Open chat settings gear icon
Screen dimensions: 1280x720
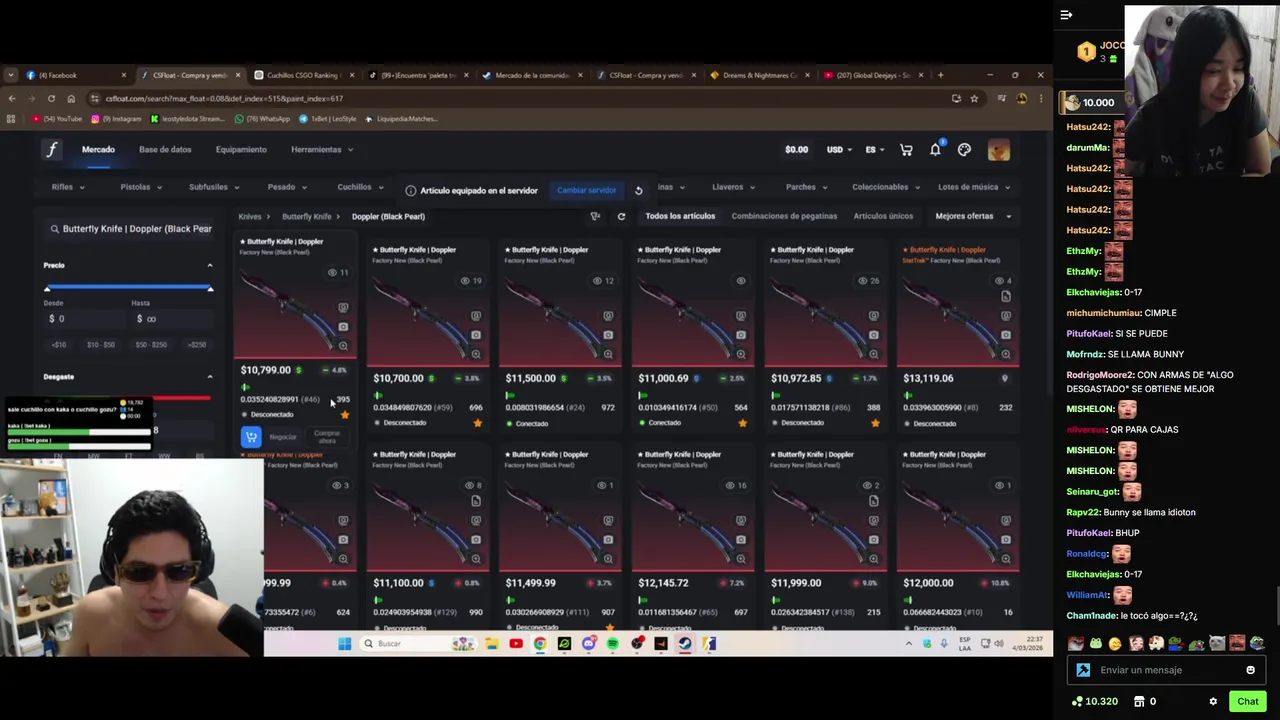point(1213,702)
